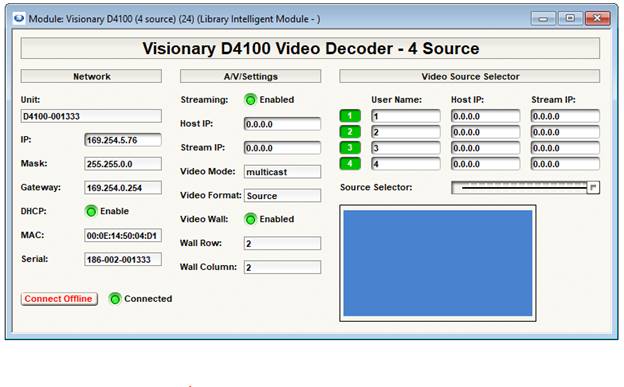This screenshot has width=624, height=387.
Task: Select video source button 2
Action: click(350, 132)
